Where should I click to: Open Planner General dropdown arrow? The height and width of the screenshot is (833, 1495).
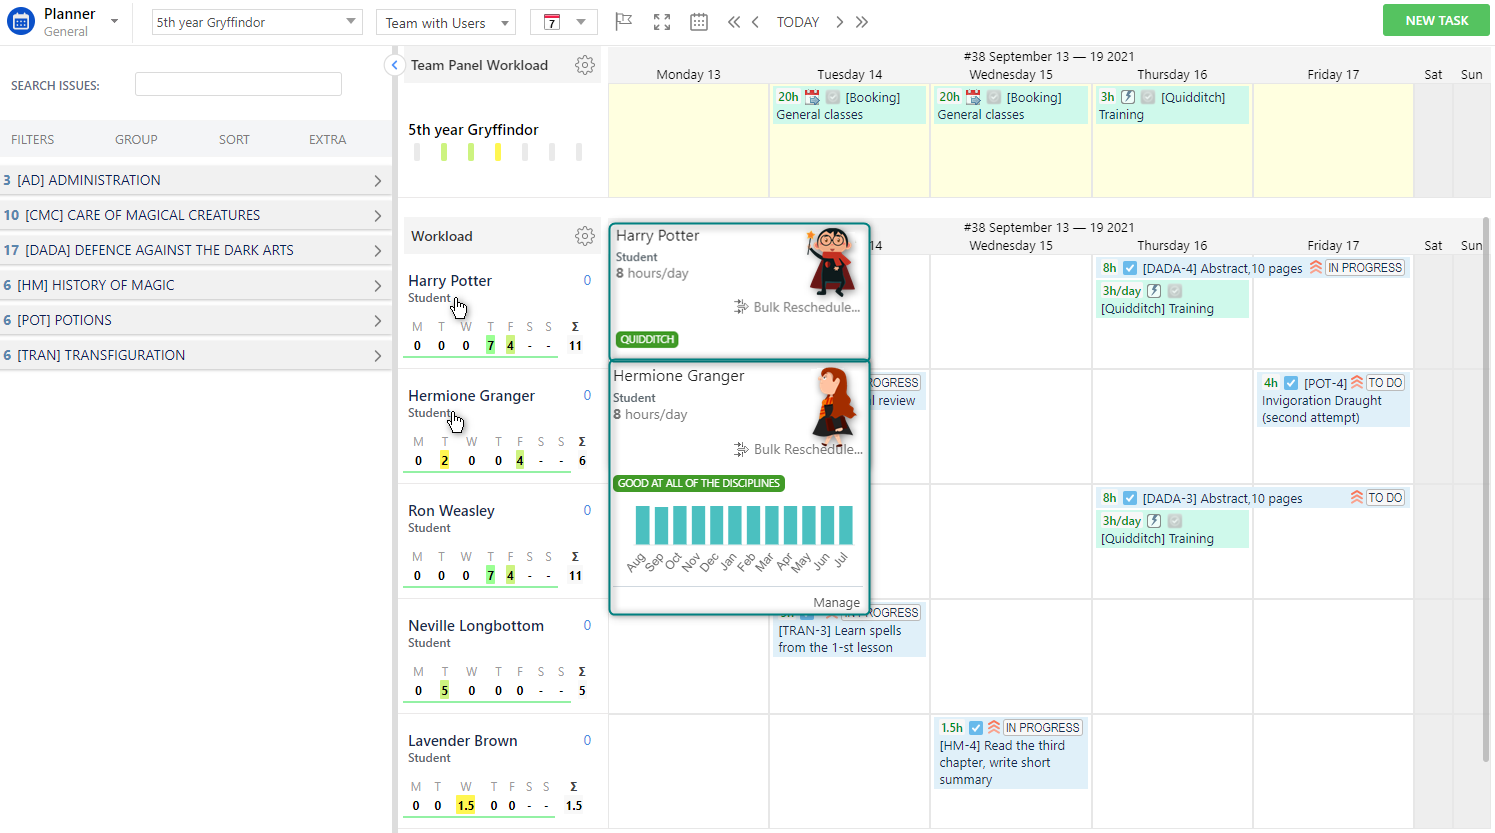pyautogui.click(x=114, y=22)
